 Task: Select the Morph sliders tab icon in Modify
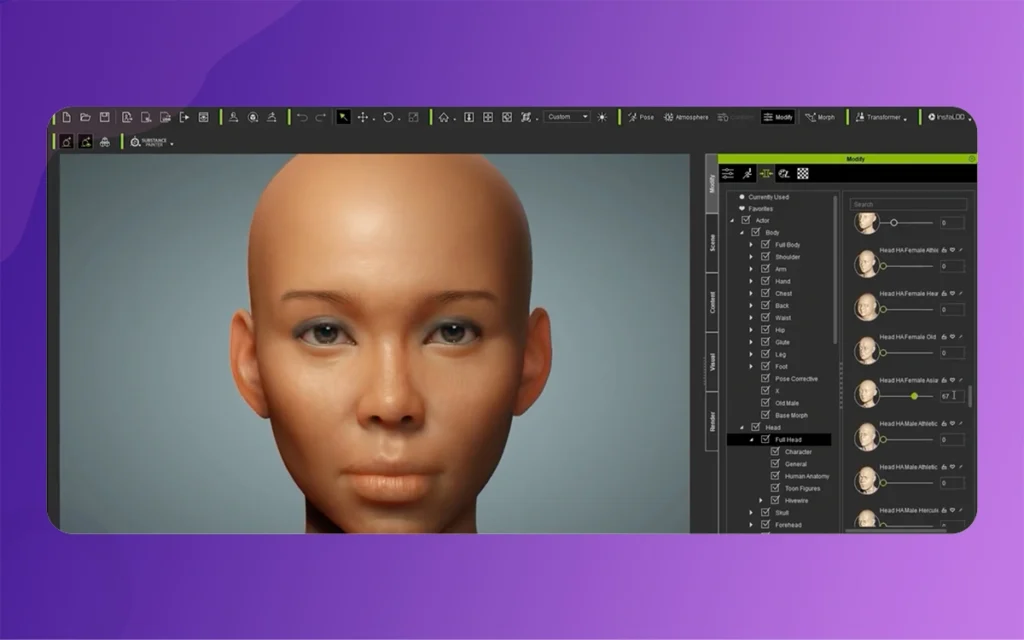[x=765, y=173]
